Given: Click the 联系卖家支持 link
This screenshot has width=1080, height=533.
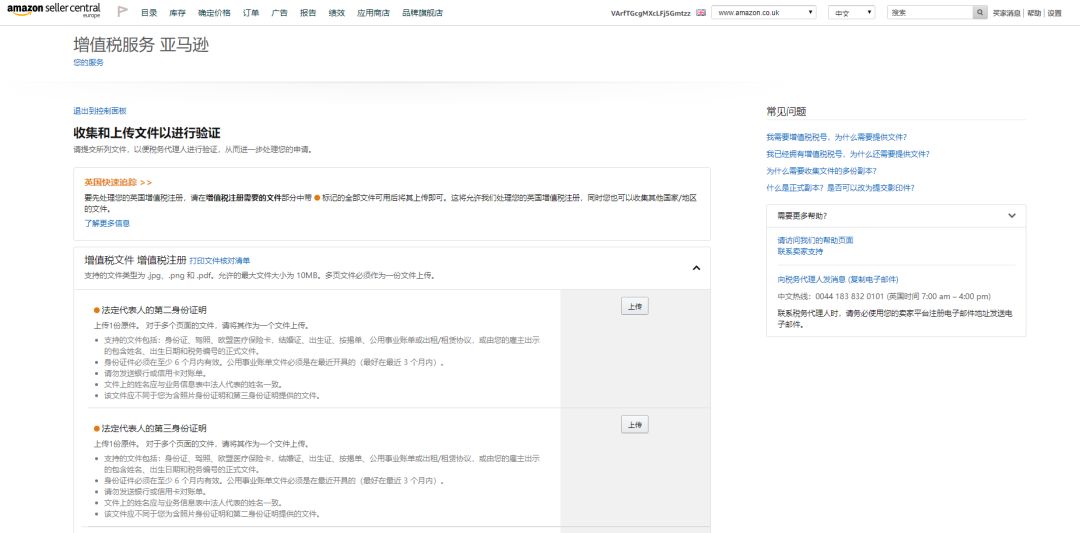Looking at the screenshot, I should (800, 251).
